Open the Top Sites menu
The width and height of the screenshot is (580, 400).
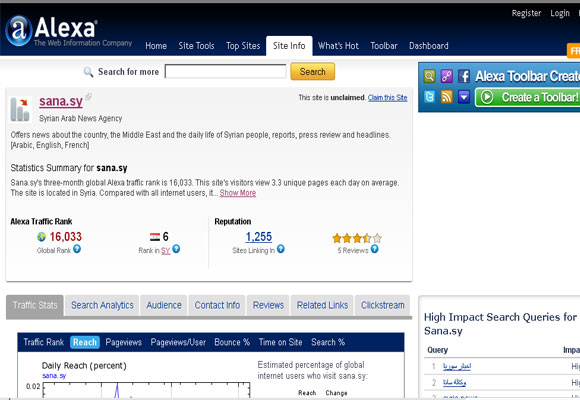(x=243, y=46)
